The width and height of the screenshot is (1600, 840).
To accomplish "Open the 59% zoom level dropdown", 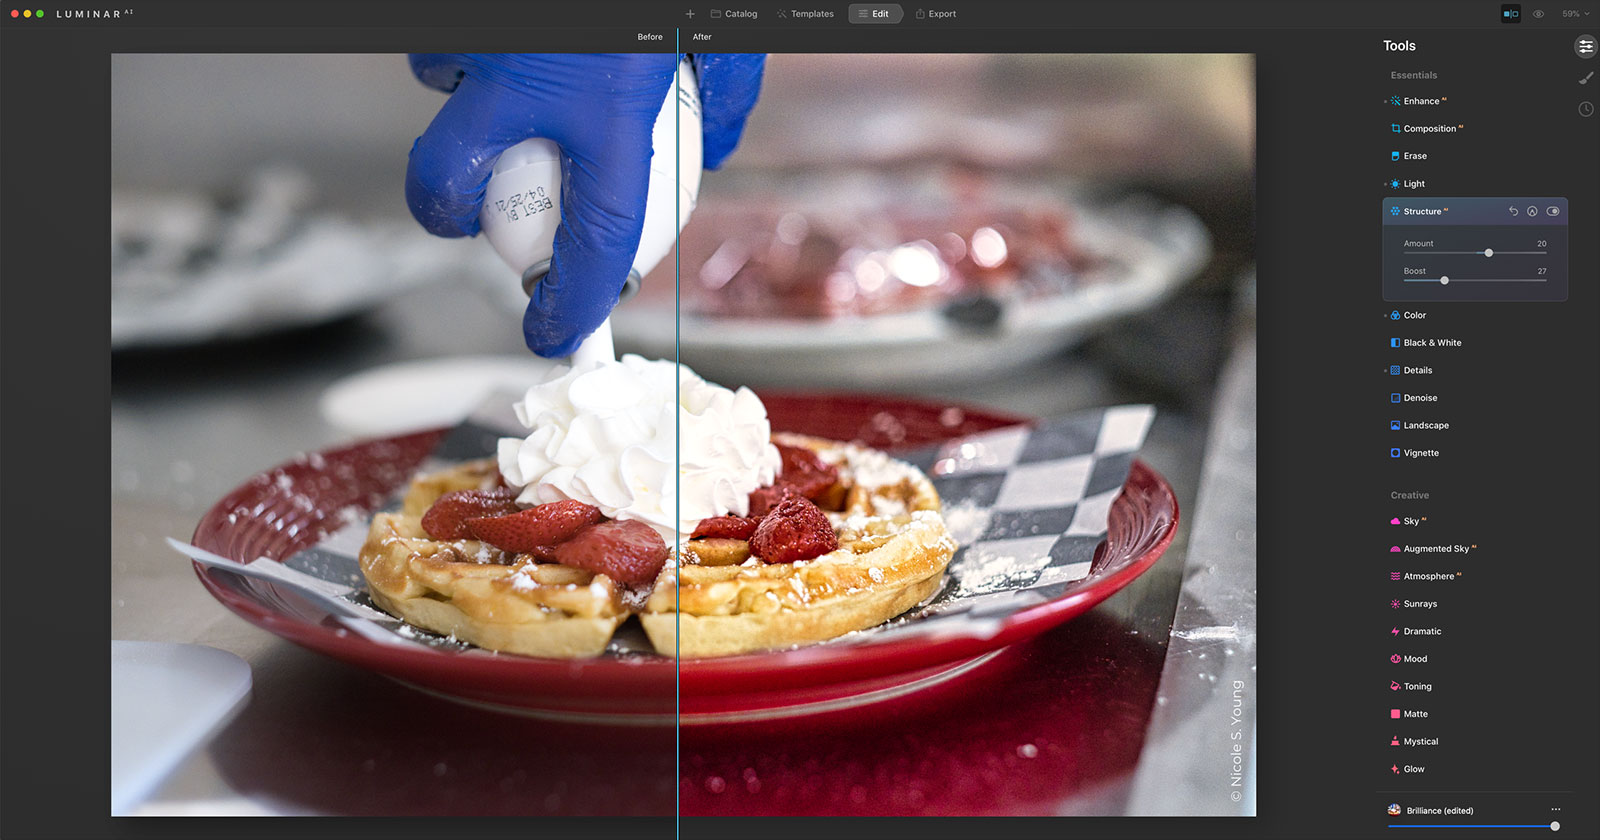I will tap(1575, 14).
